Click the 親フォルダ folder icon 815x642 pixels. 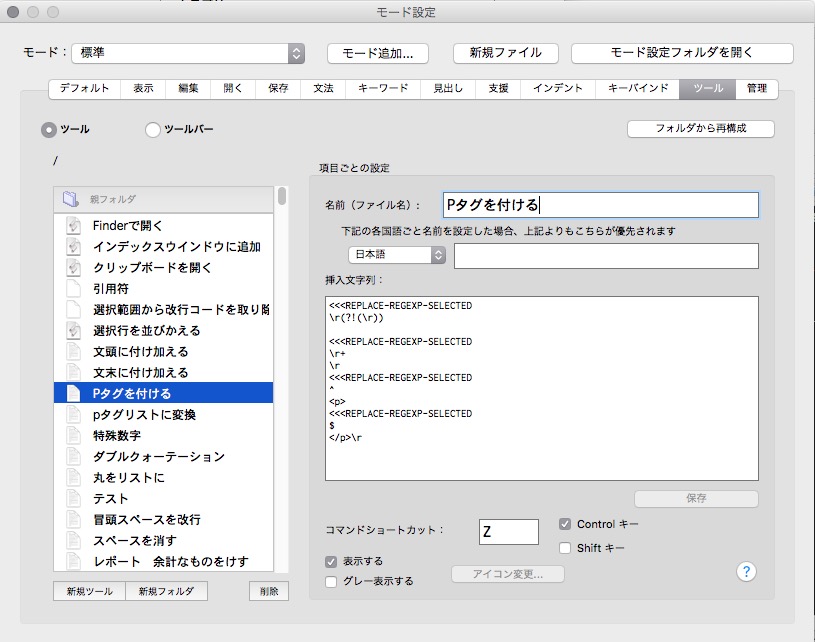[x=71, y=199]
